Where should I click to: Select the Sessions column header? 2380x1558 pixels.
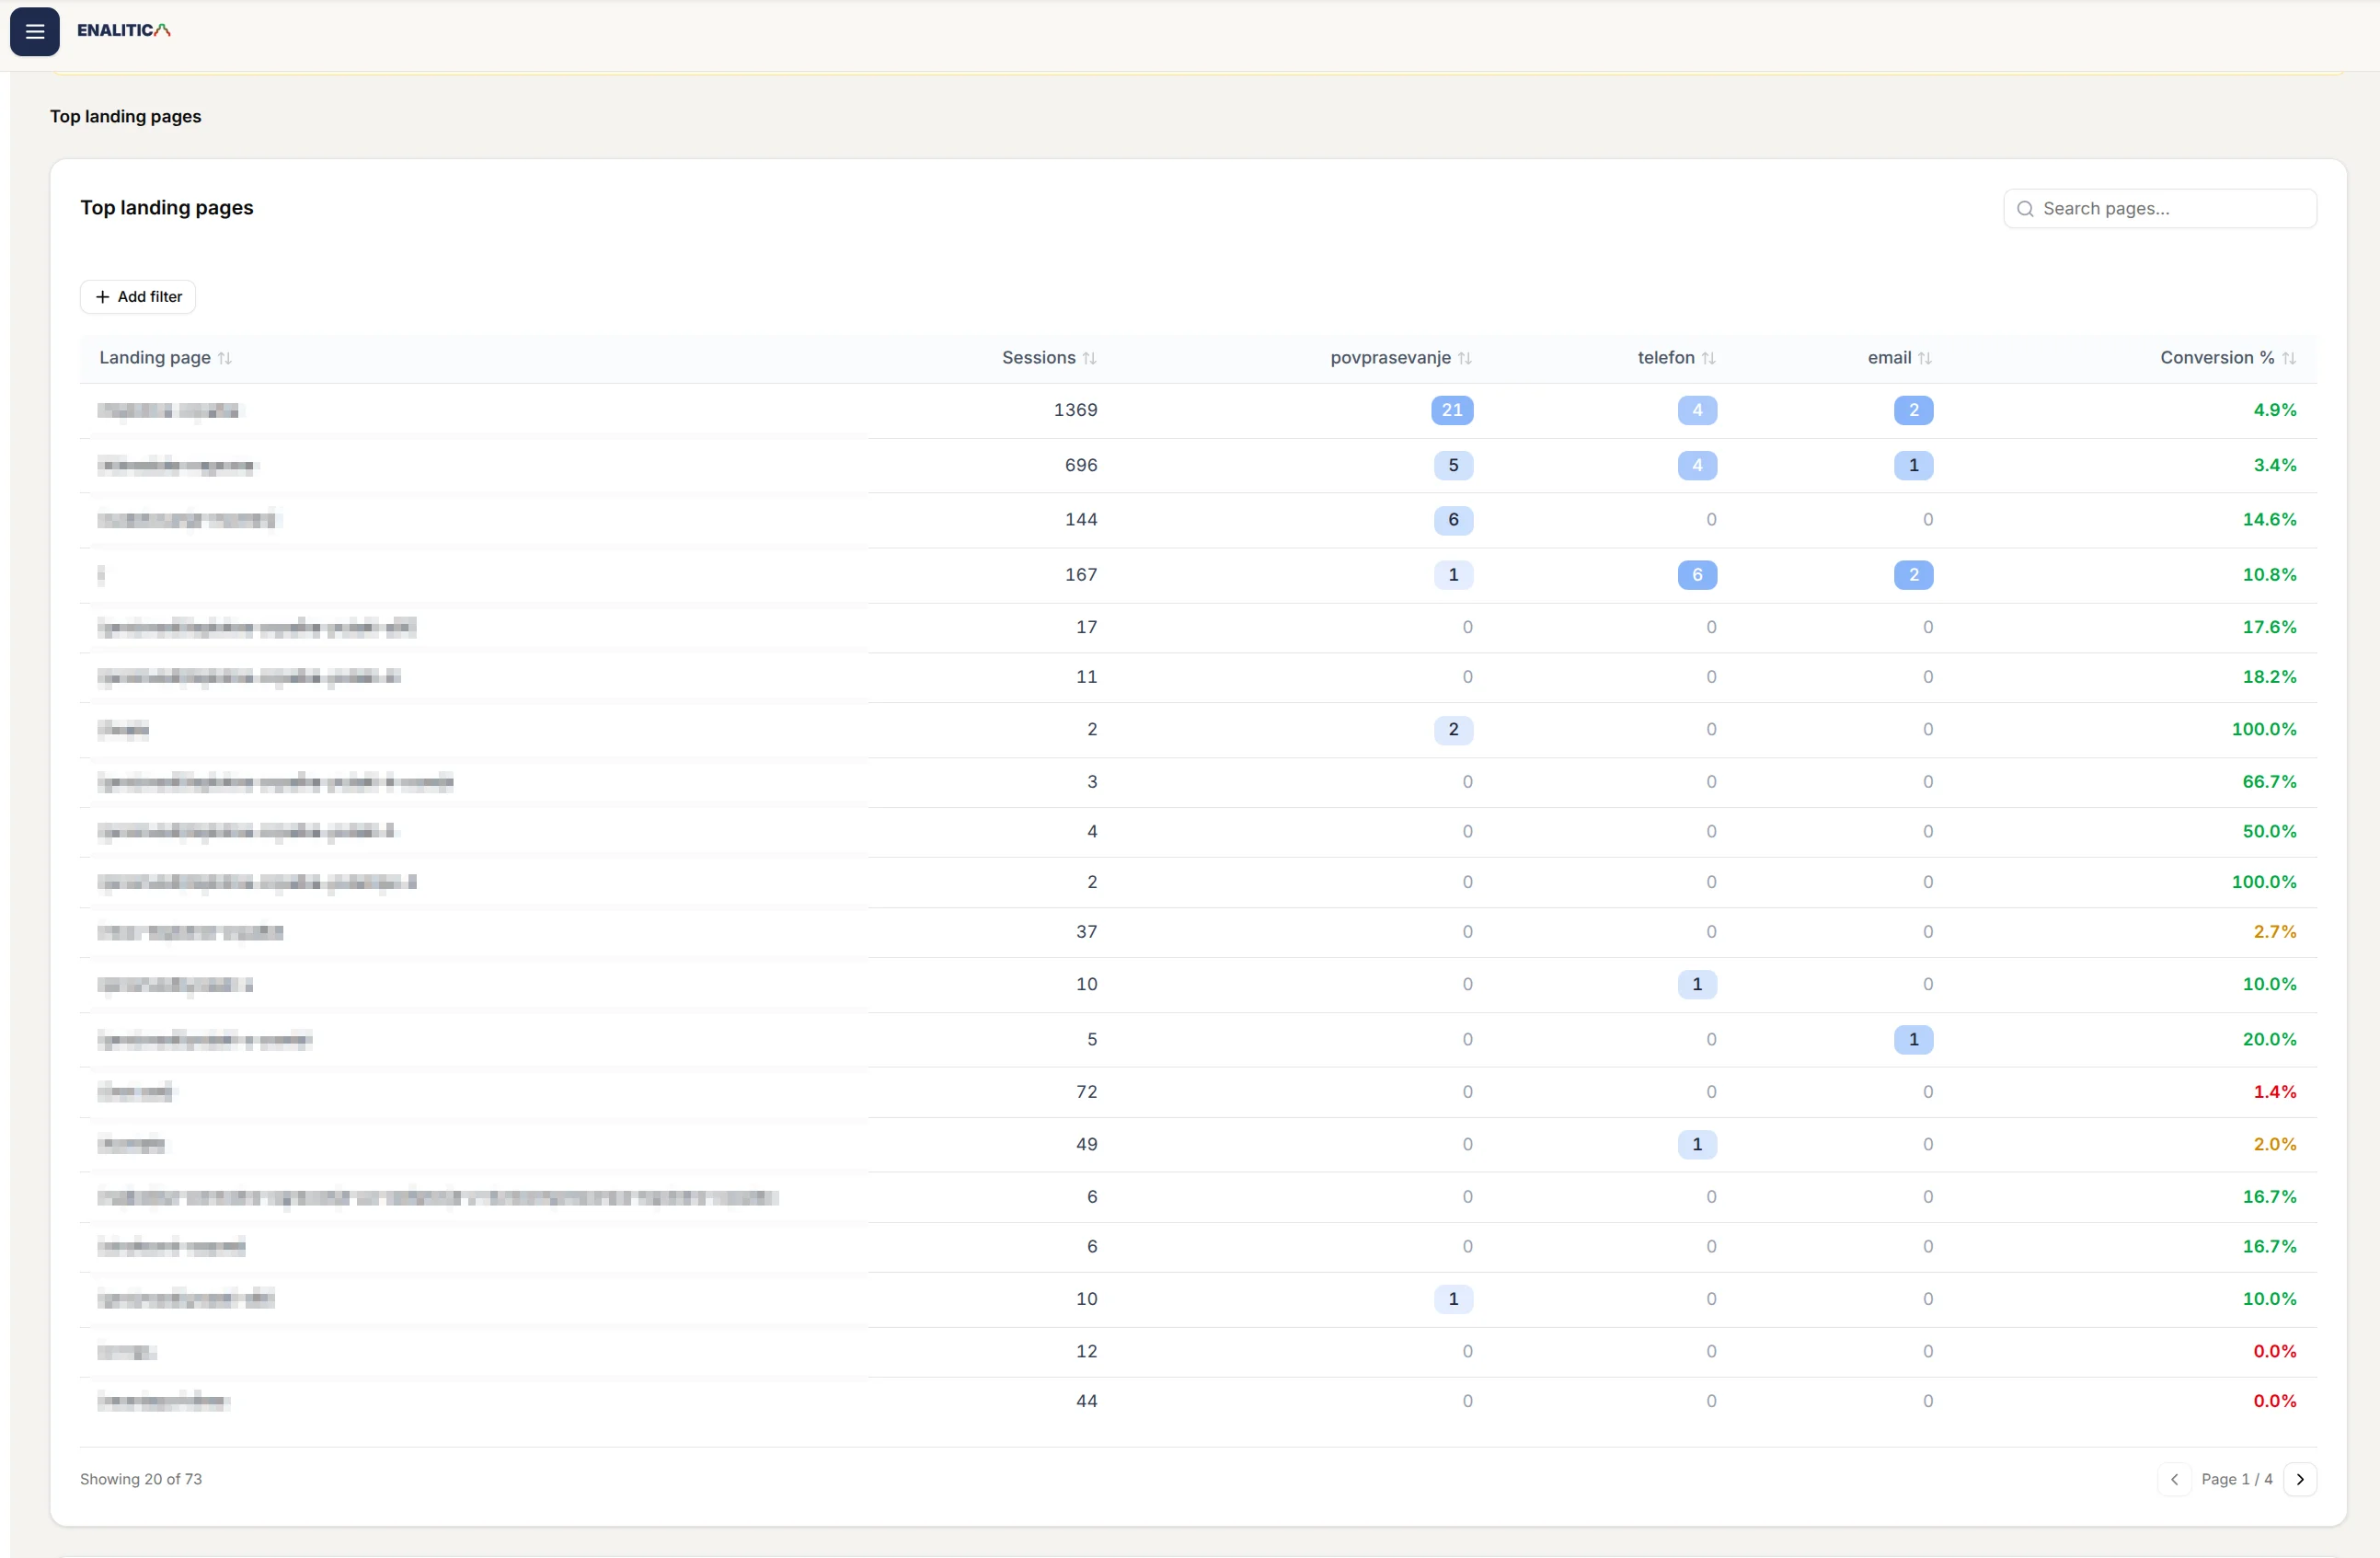[x=1039, y=357]
